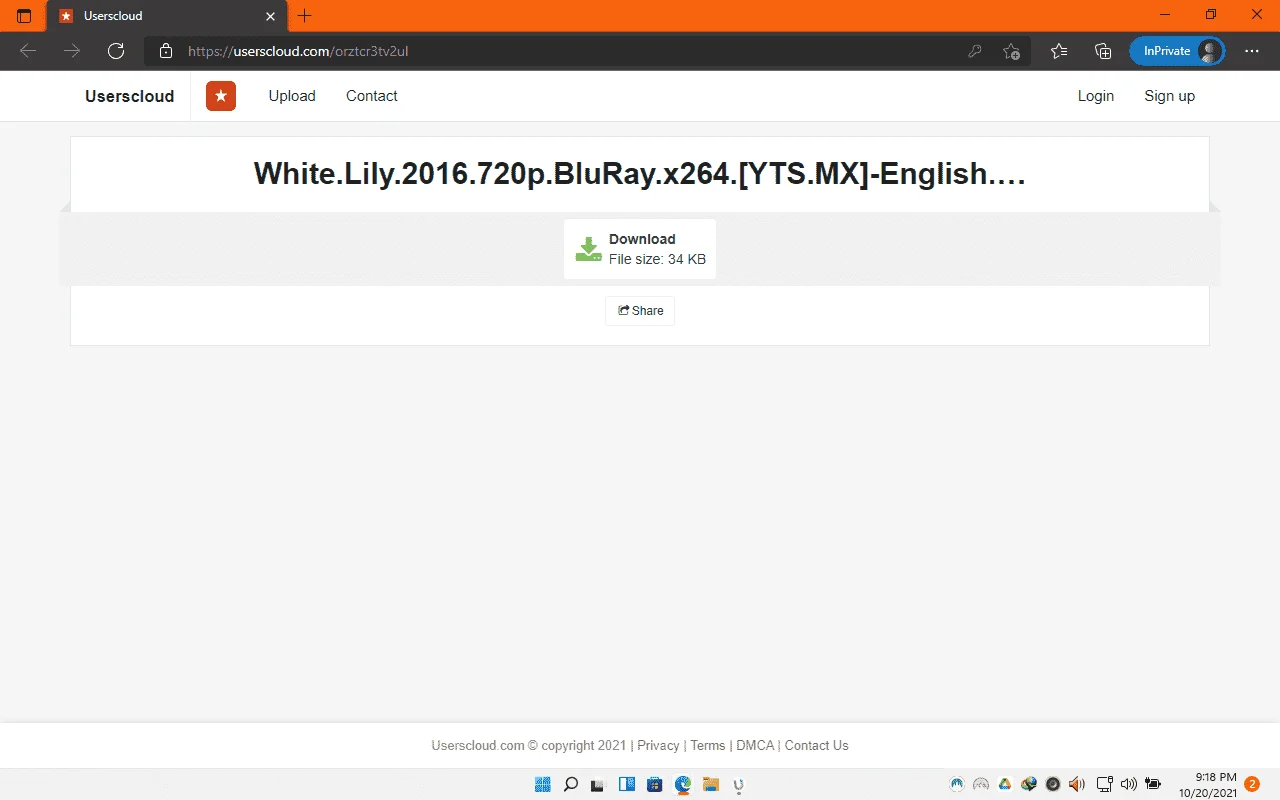Open Task View on the taskbar
This screenshot has height=800, width=1280.
[598, 784]
